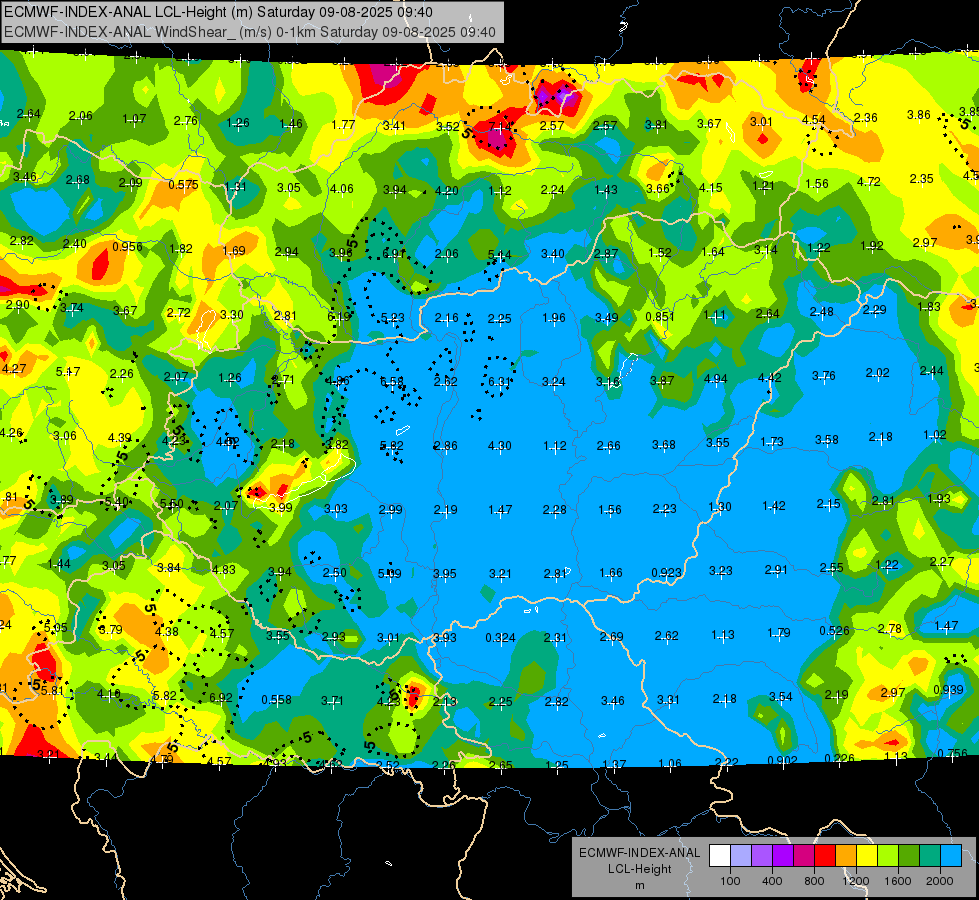Click the legend label '2000'
Screen dimensions: 979x900
click(940, 881)
